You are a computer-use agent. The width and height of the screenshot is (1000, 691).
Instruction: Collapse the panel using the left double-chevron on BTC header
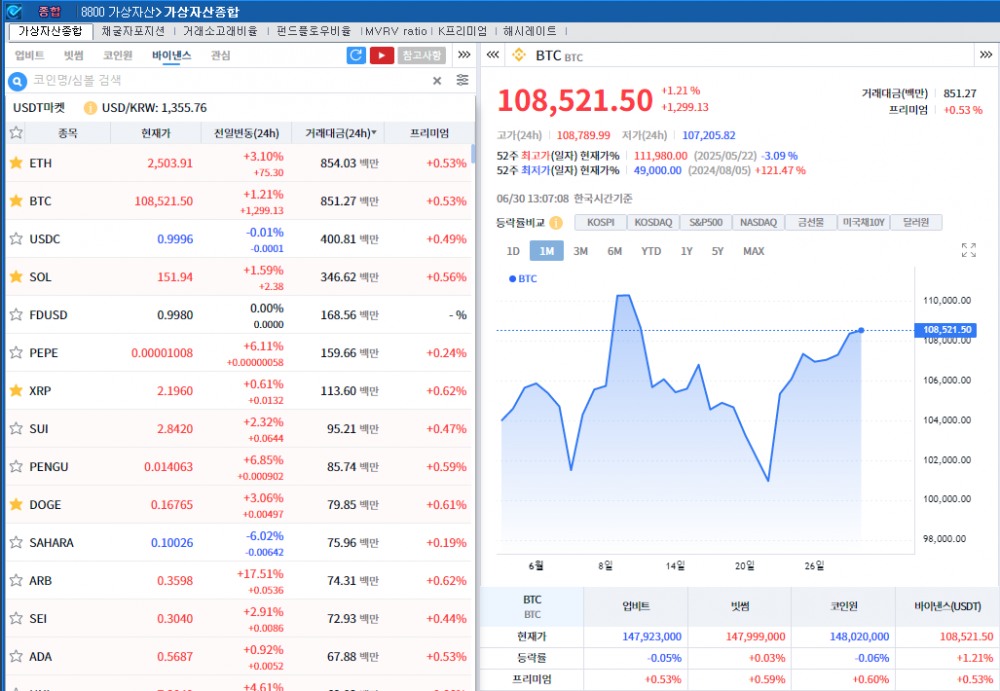[491, 56]
